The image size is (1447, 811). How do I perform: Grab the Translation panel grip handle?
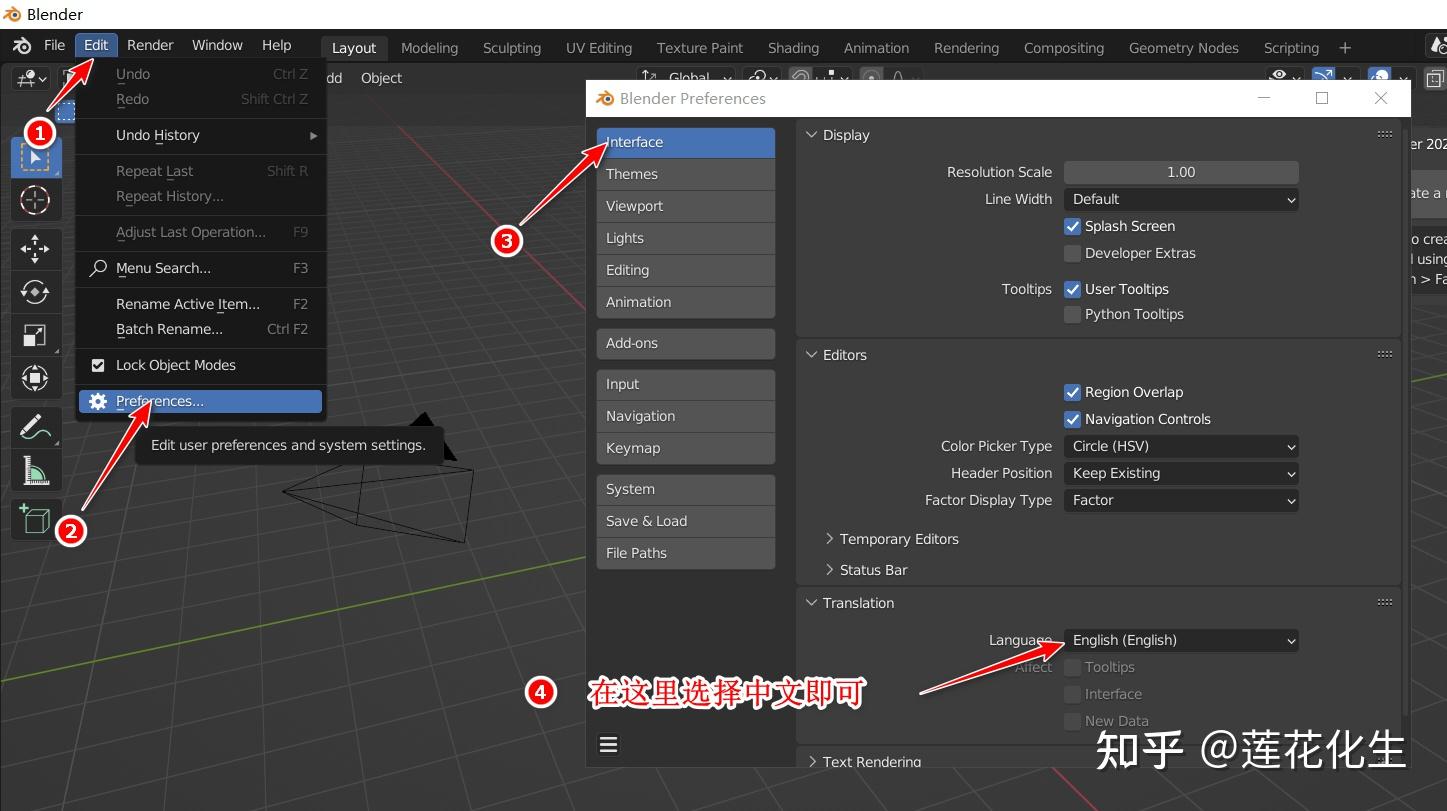(1385, 602)
